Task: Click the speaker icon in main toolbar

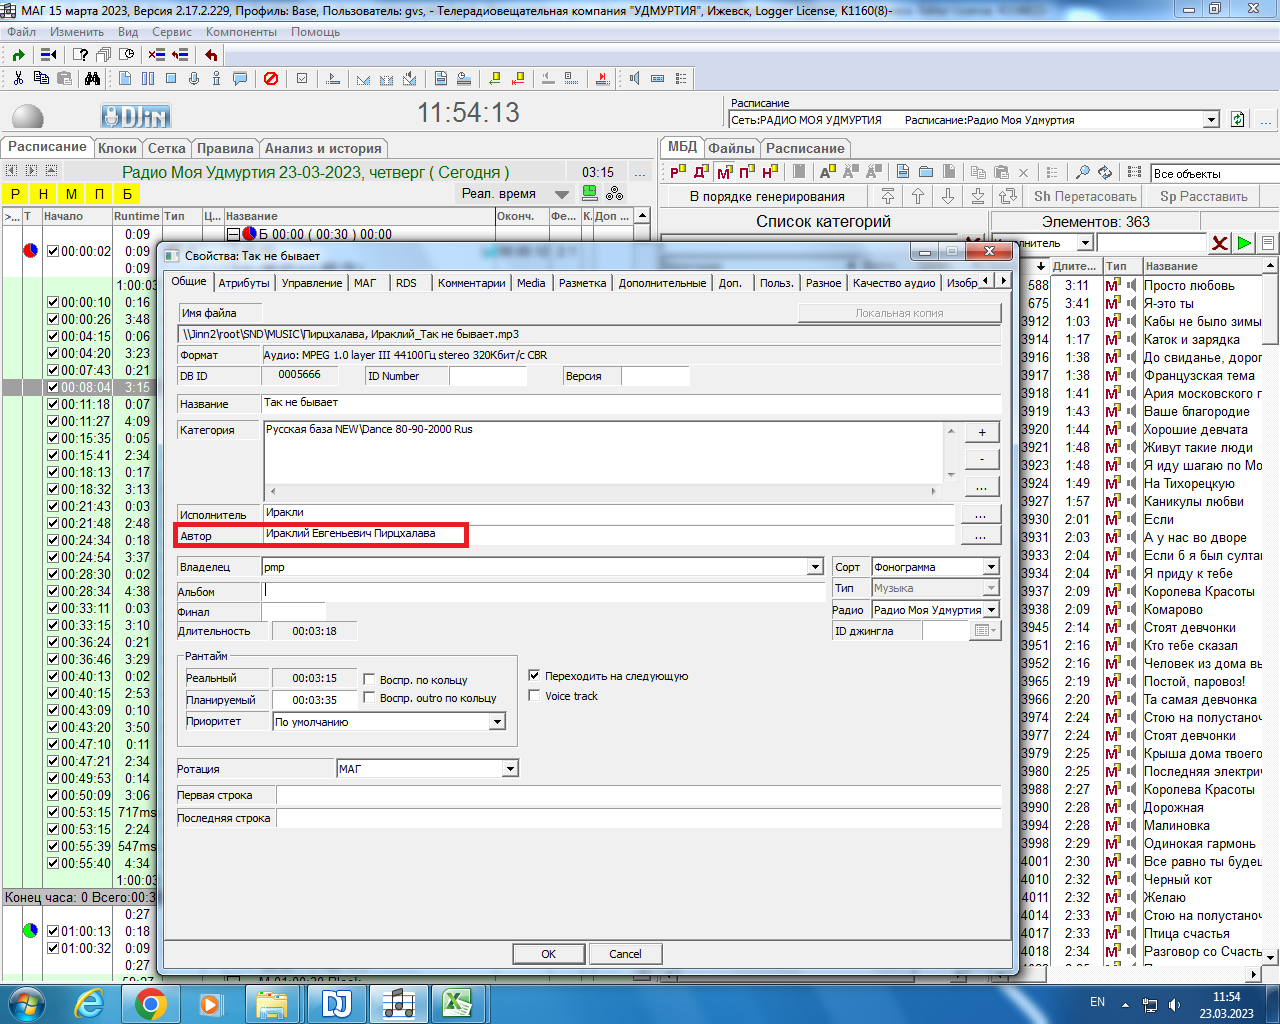Action: pyautogui.click(x=634, y=78)
